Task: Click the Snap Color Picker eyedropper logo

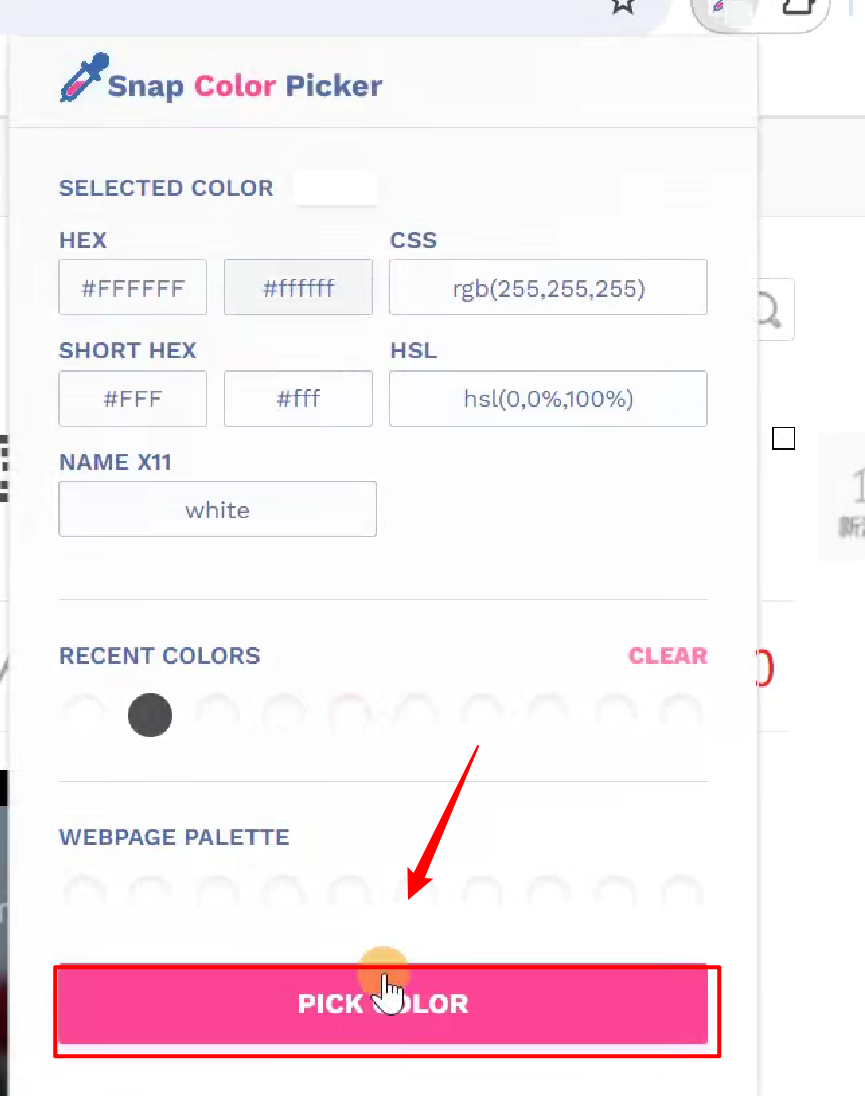Action: pyautogui.click(x=81, y=80)
